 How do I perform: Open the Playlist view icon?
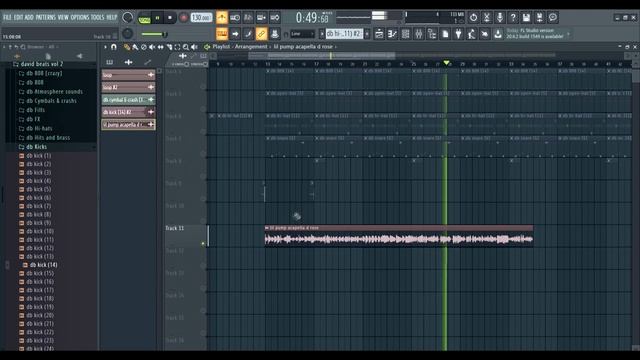[x=379, y=33]
